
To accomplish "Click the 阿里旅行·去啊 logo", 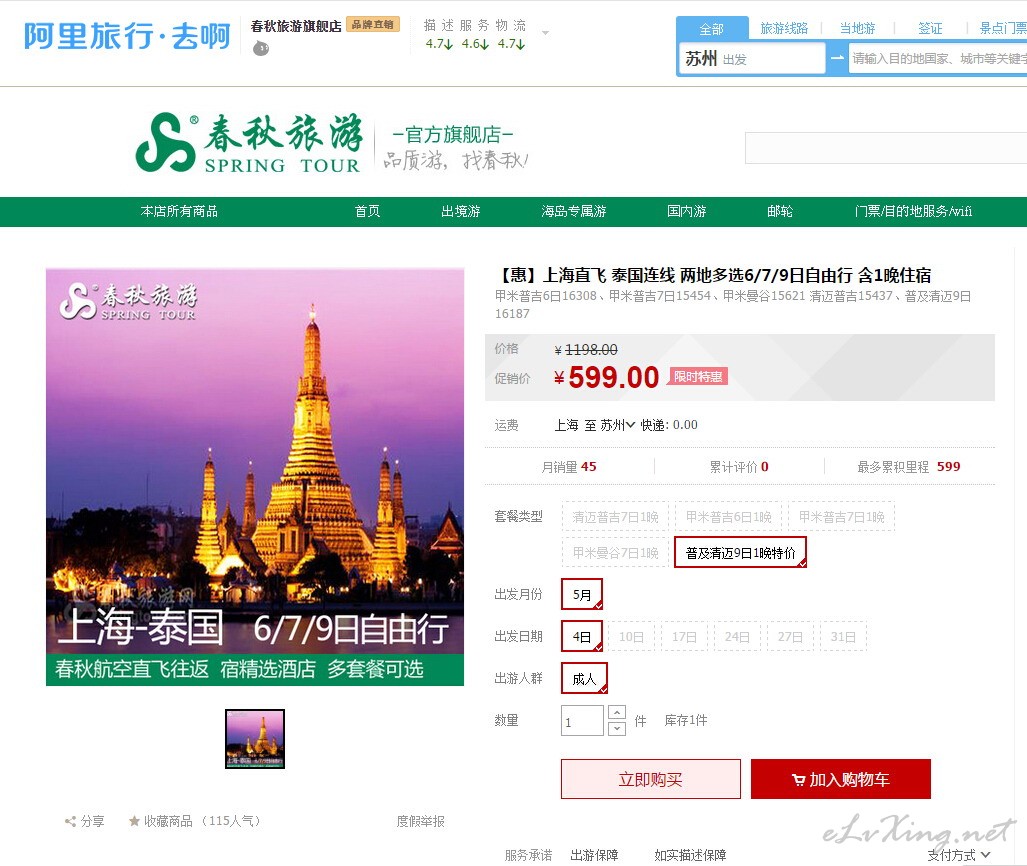I will pyautogui.click(x=127, y=37).
